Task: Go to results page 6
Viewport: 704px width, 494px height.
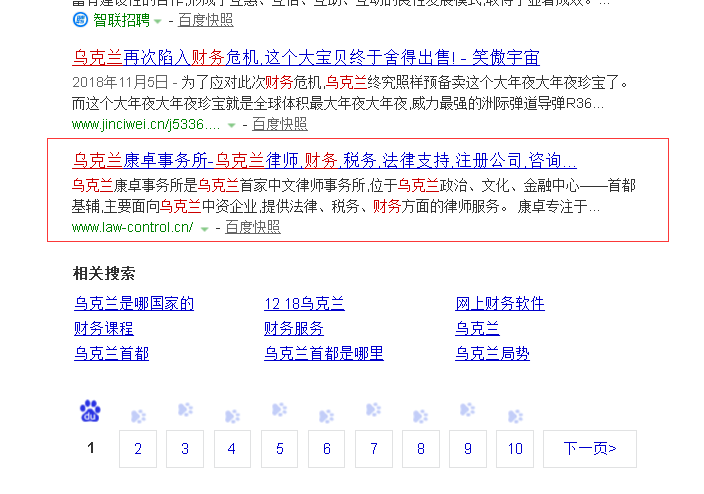Action: [x=326, y=449]
